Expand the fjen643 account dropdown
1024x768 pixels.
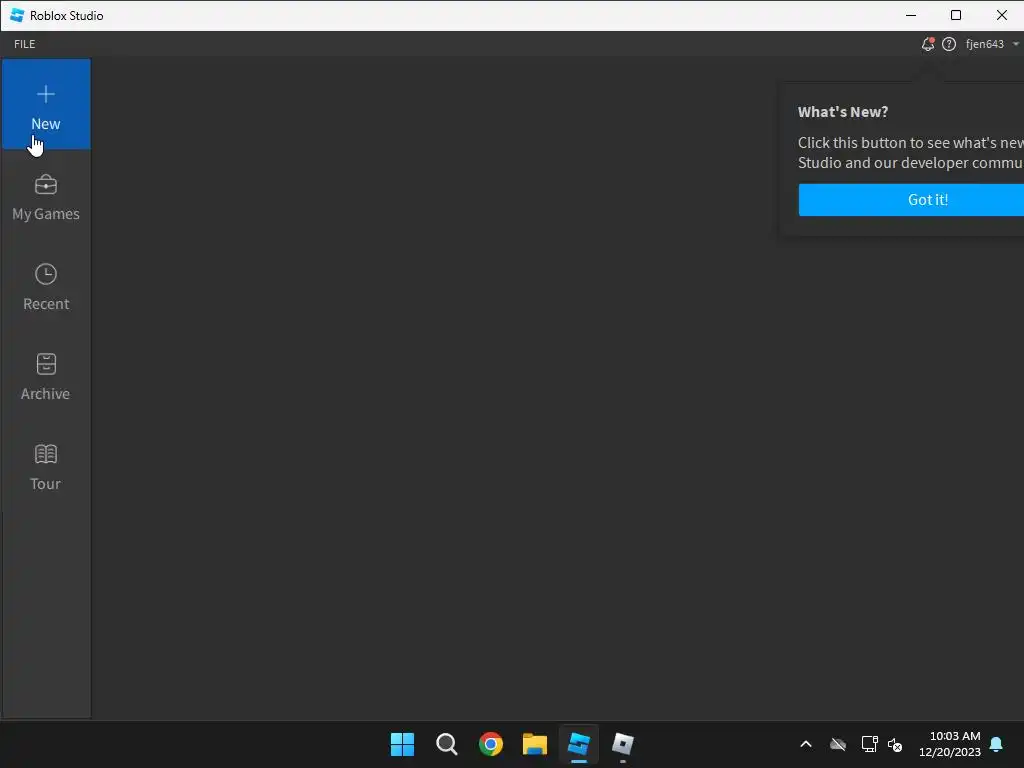[992, 44]
